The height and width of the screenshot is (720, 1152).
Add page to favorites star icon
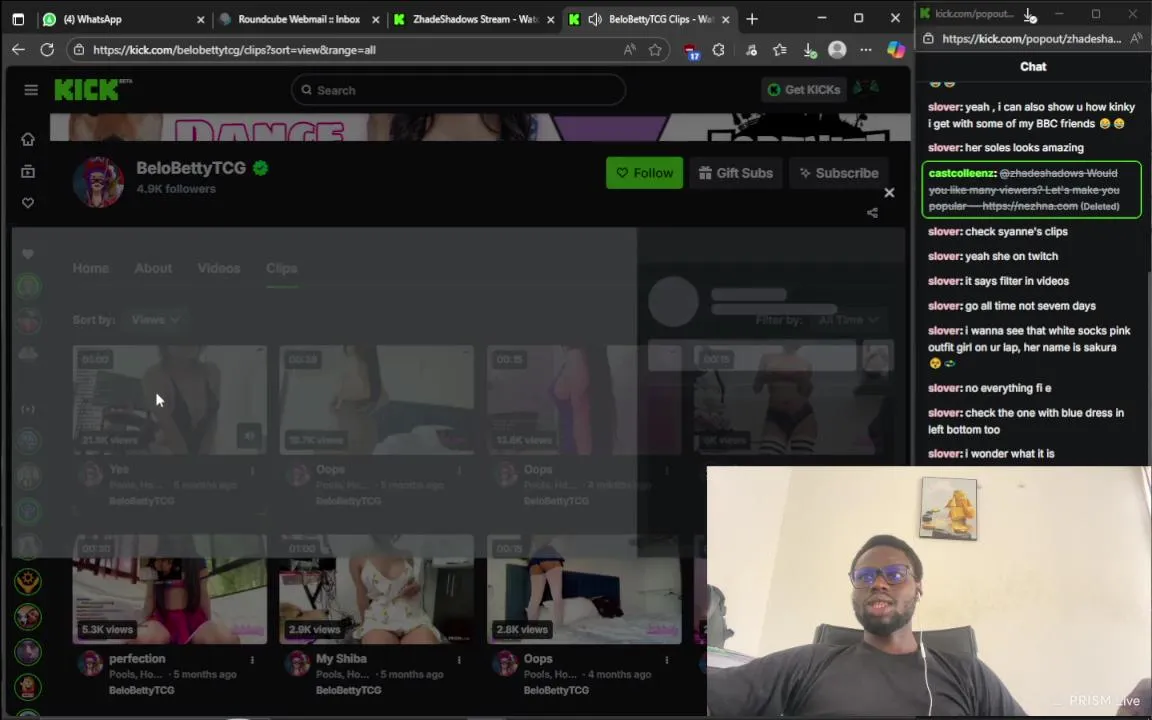coord(655,49)
